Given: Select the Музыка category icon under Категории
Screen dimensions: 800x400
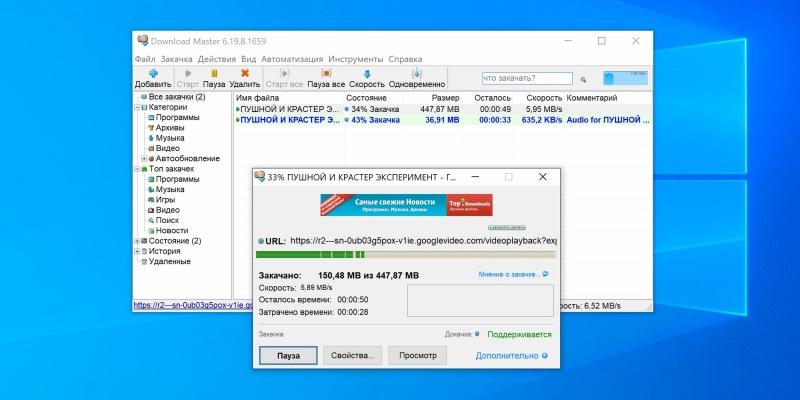Looking at the screenshot, I should coord(151,138).
